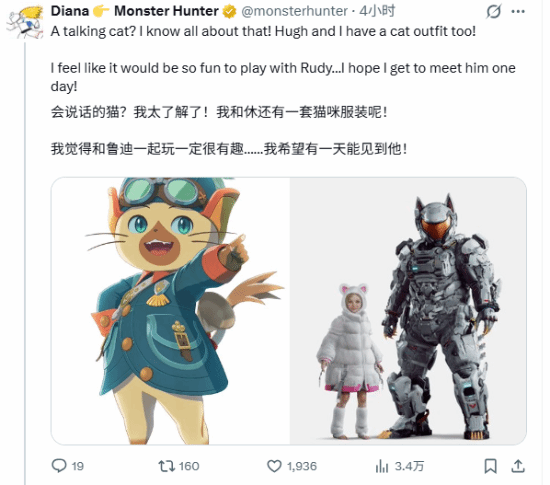
Task: Open the cat-outfit armor image
Action: point(408,311)
